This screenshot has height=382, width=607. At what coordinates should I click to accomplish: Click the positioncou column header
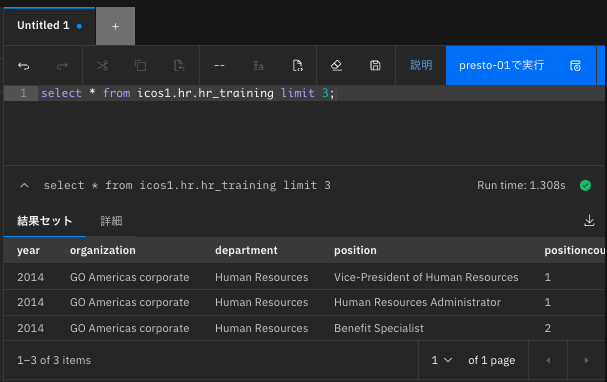[x=574, y=250]
